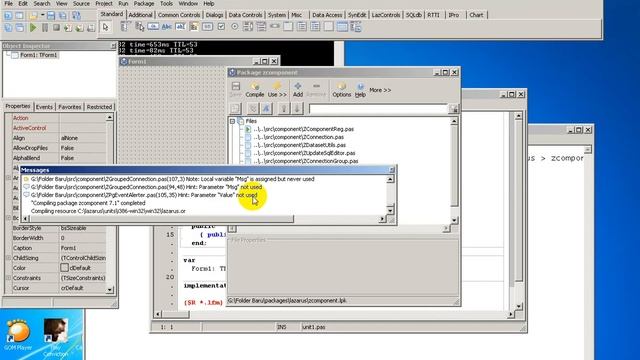Switch to the Additional palette tab

click(x=140, y=15)
